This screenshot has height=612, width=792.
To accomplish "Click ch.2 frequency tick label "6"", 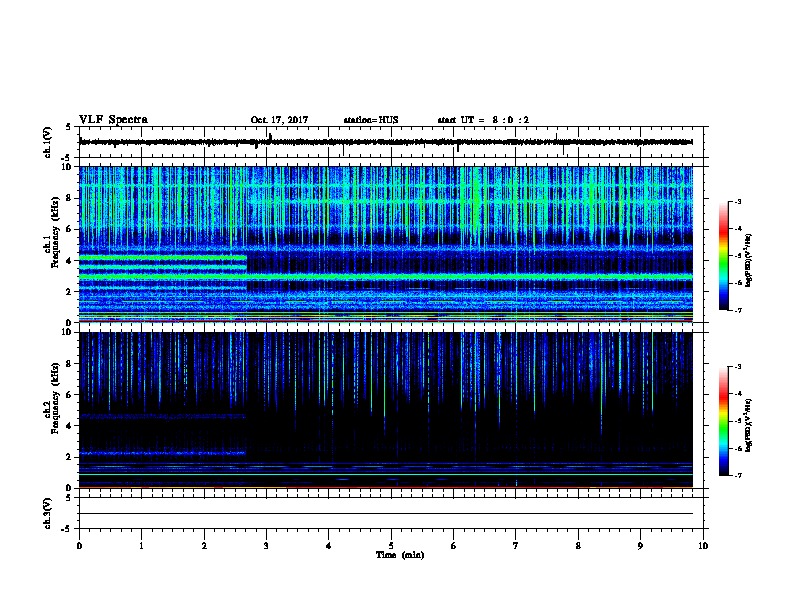I will [70, 395].
